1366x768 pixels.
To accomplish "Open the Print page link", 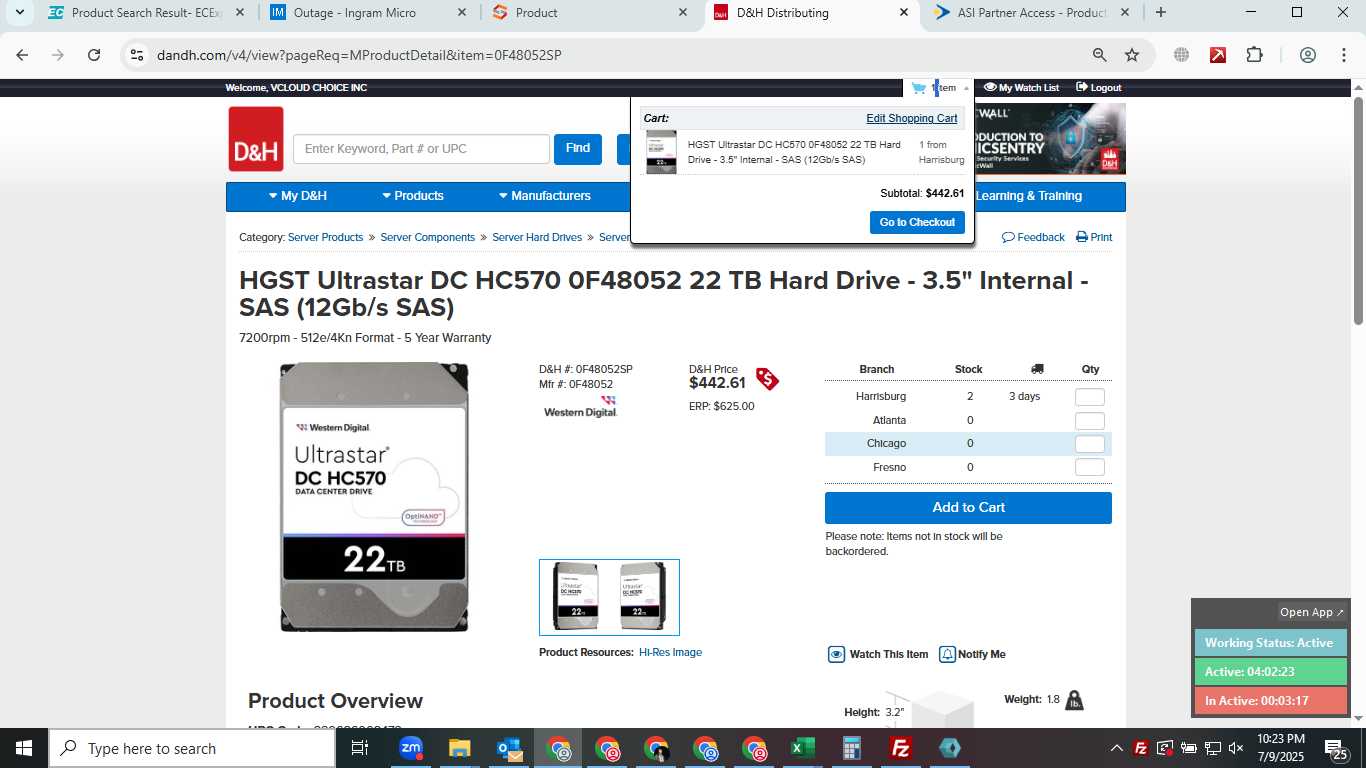I will click(x=1094, y=237).
